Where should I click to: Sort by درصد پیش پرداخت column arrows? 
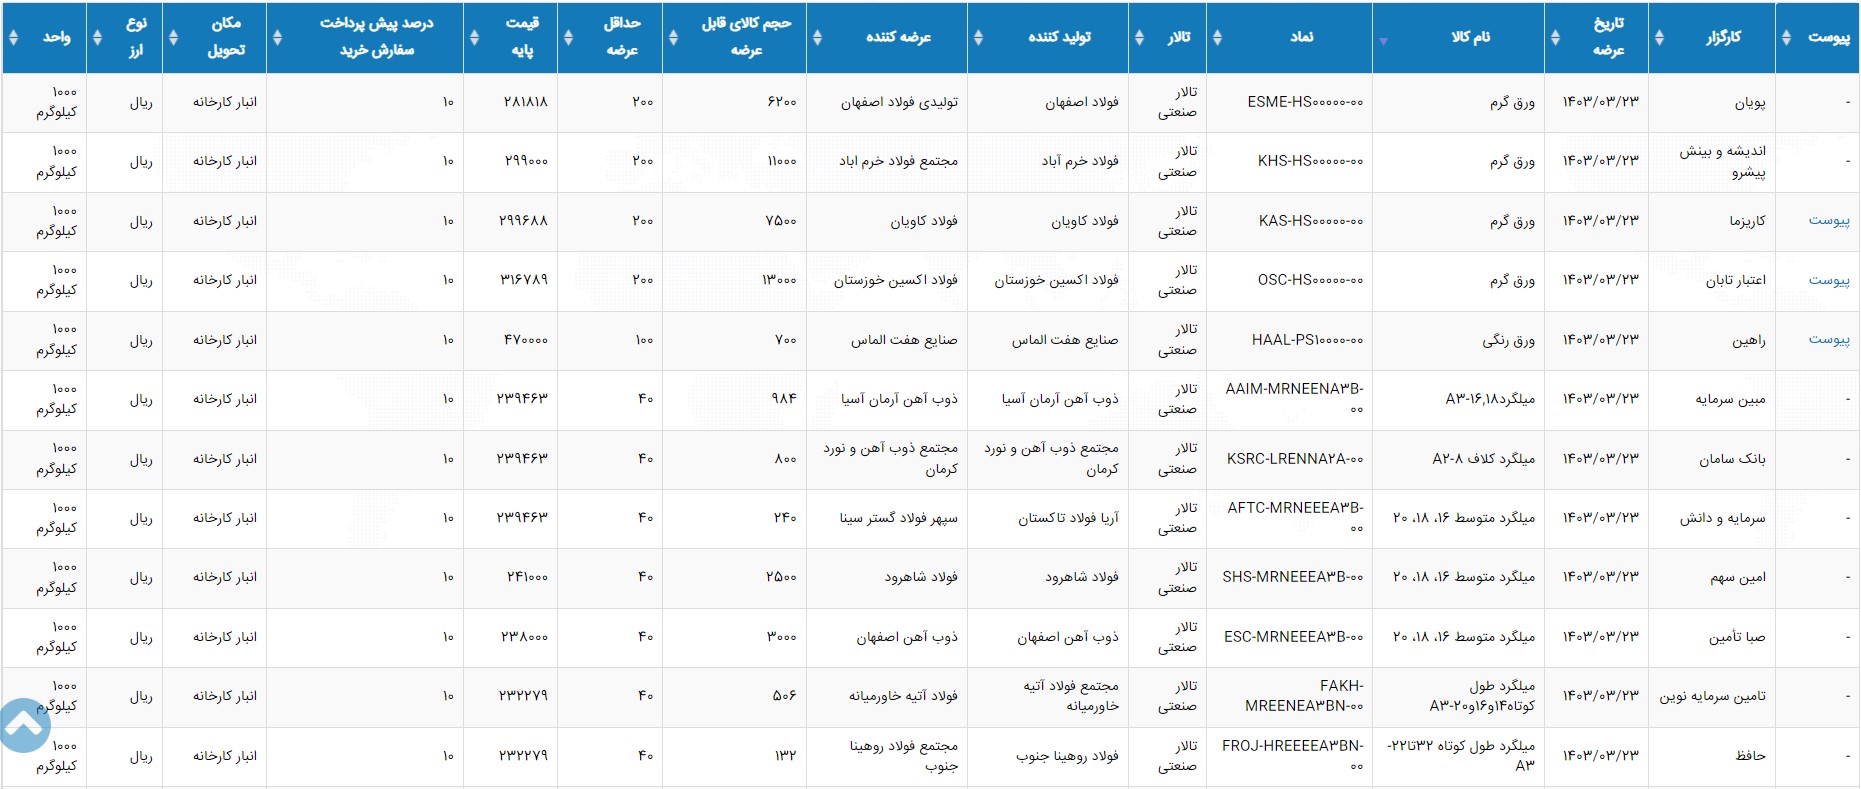click(277, 37)
